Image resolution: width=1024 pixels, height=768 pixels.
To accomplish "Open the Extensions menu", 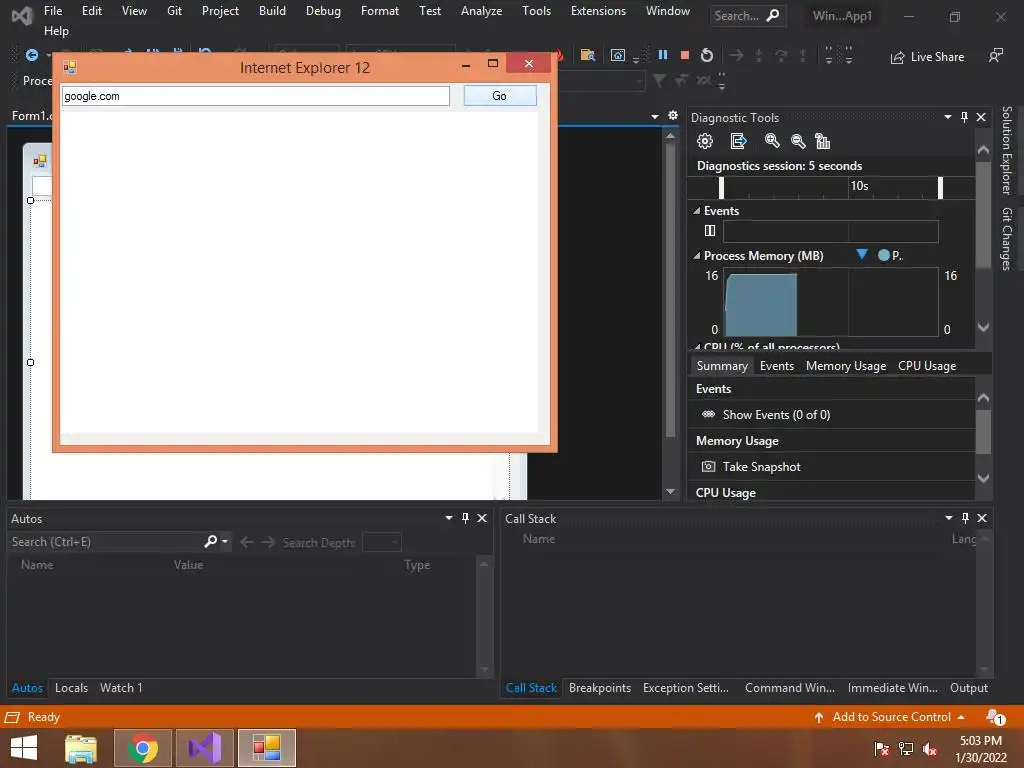I will (598, 11).
